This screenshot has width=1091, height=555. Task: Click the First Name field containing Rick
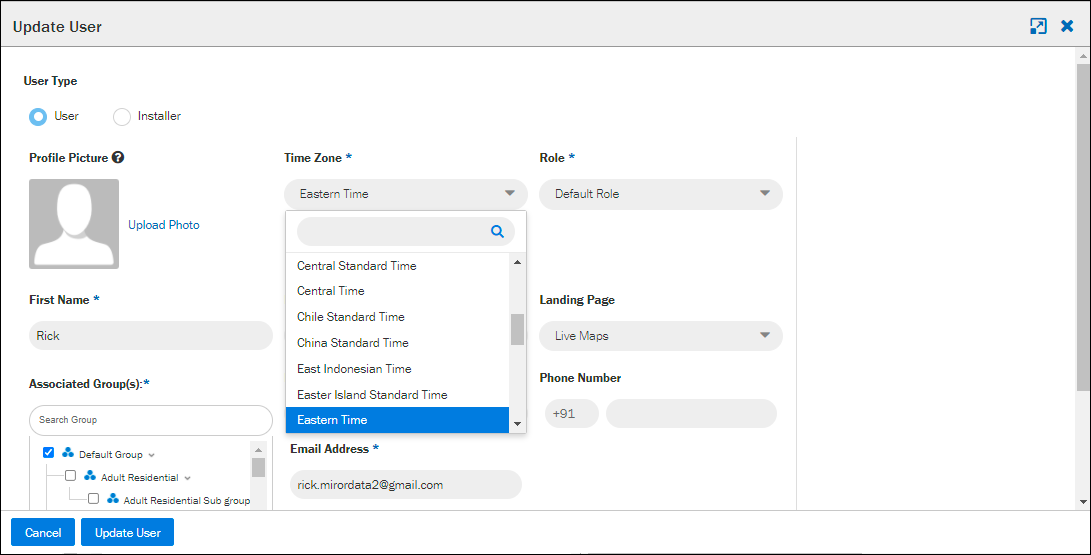(151, 336)
